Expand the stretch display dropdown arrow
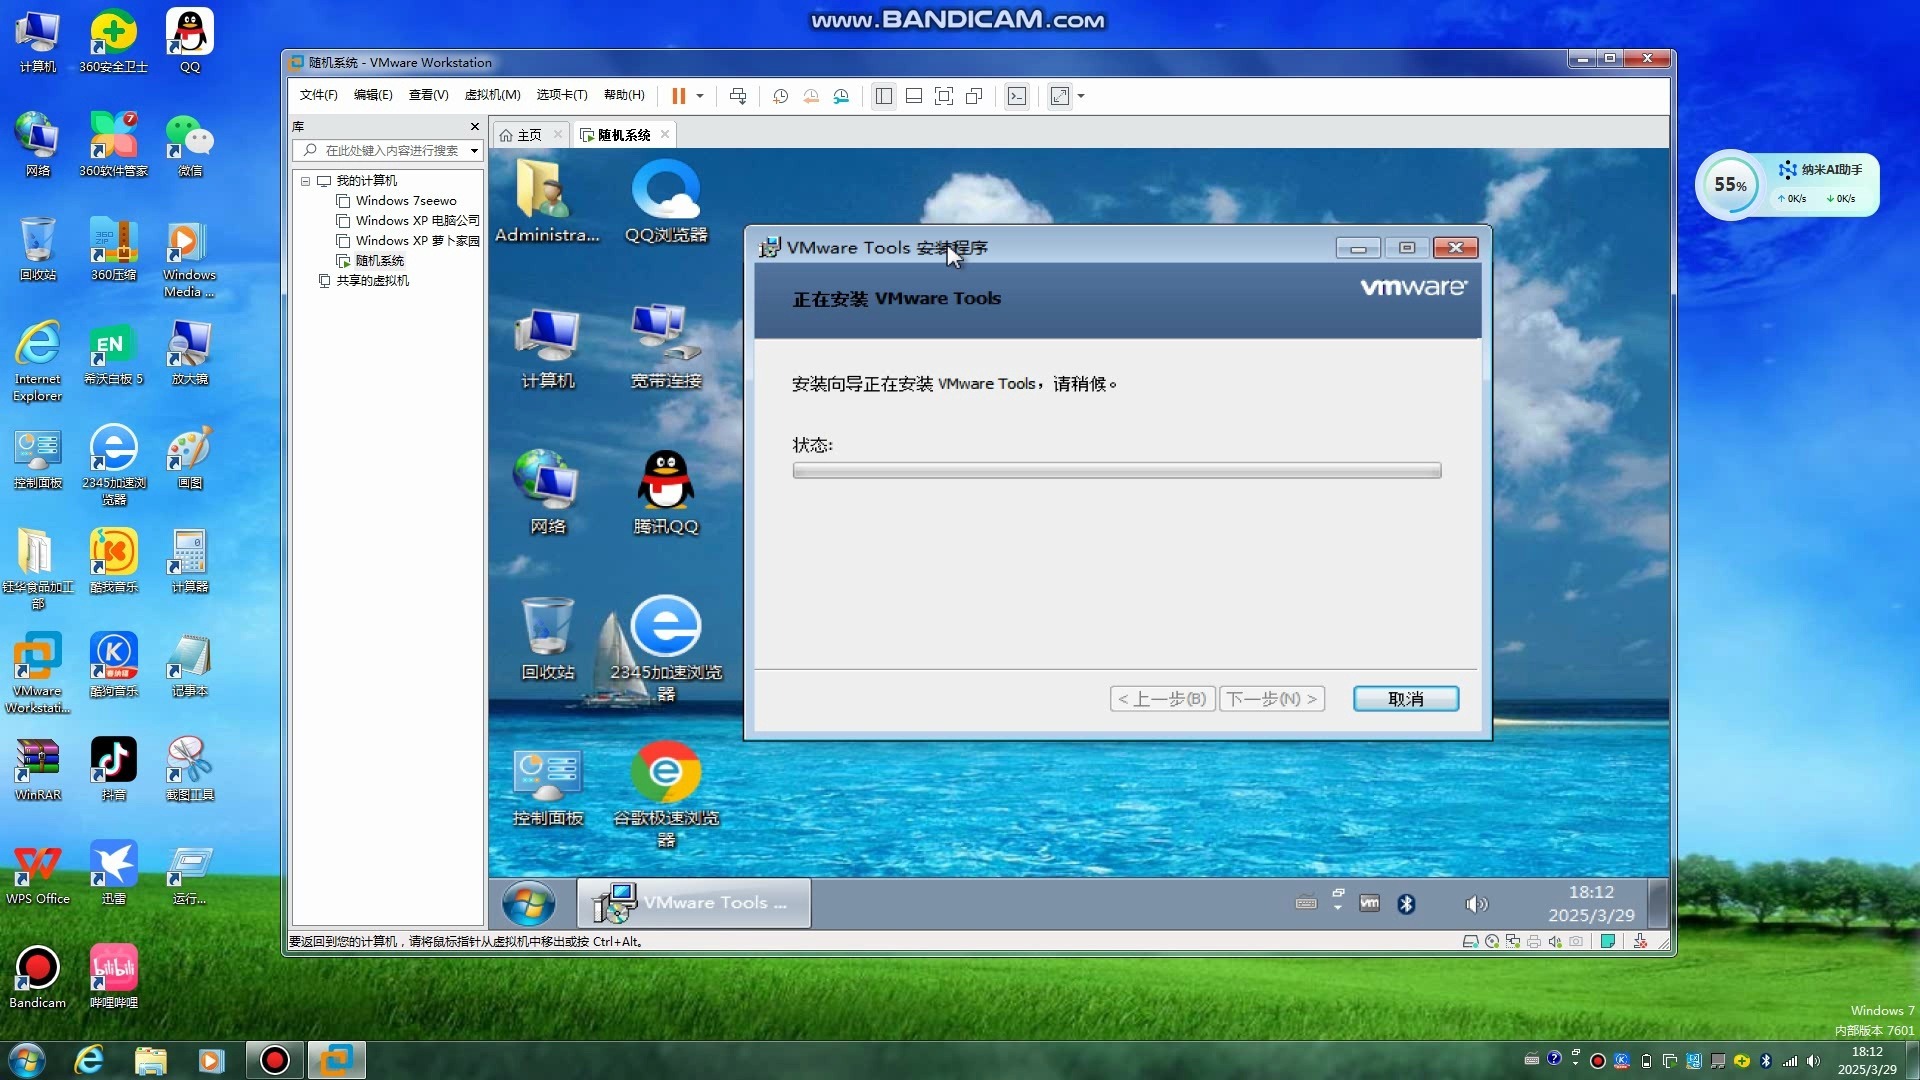Viewport: 1920px width, 1080px height. tap(1081, 96)
